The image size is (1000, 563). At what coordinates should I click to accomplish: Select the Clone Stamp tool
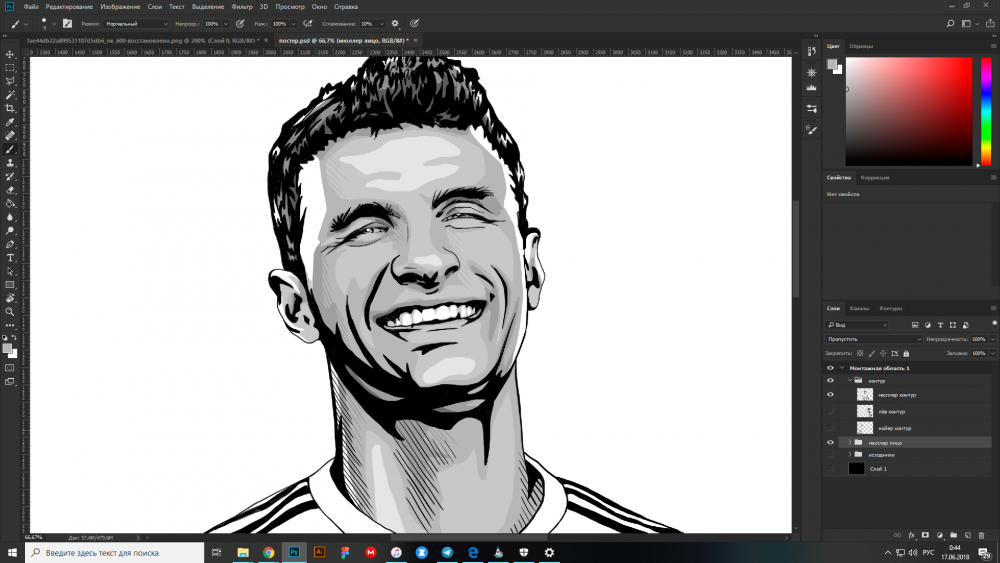click(x=10, y=163)
